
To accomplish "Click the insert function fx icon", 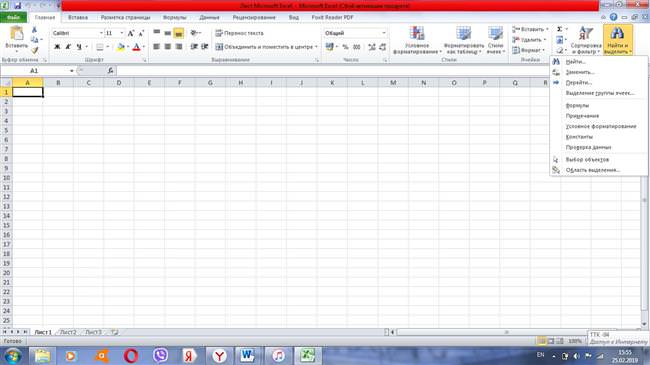I will point(110,71).
